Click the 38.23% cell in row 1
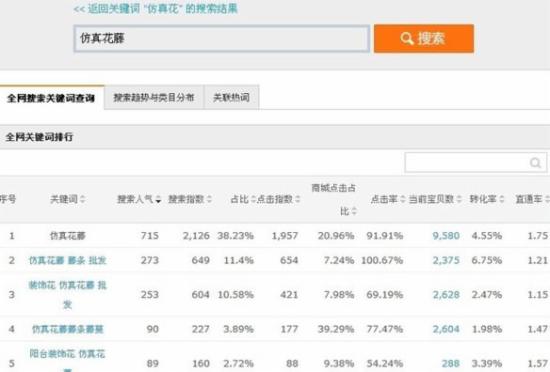 (x=235, y=236)
